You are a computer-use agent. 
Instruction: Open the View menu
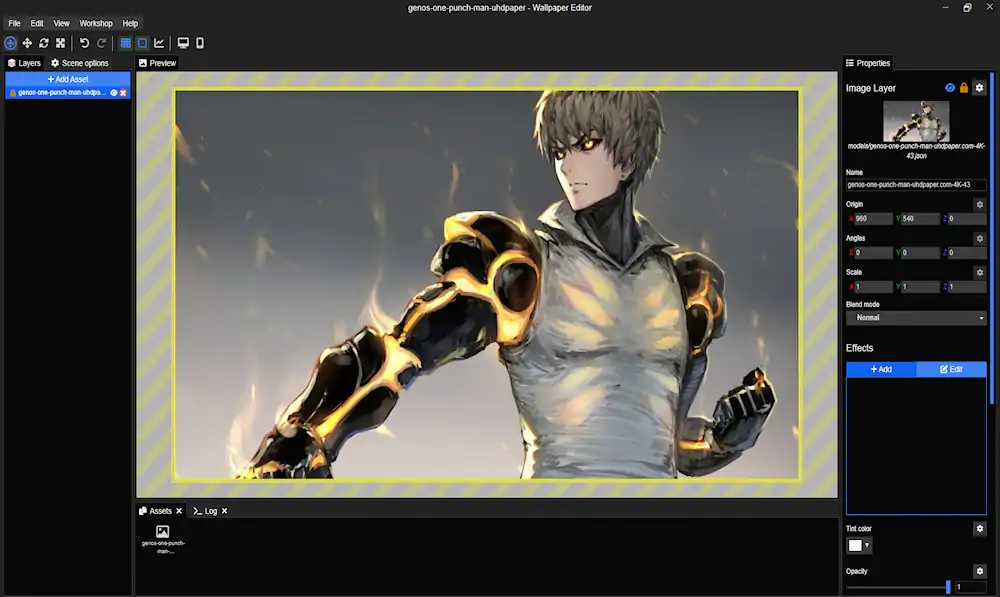pos(61,24)
